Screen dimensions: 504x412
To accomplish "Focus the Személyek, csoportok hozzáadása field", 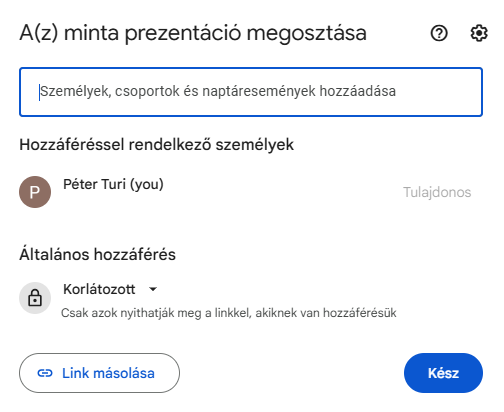I will pos(251,92).
